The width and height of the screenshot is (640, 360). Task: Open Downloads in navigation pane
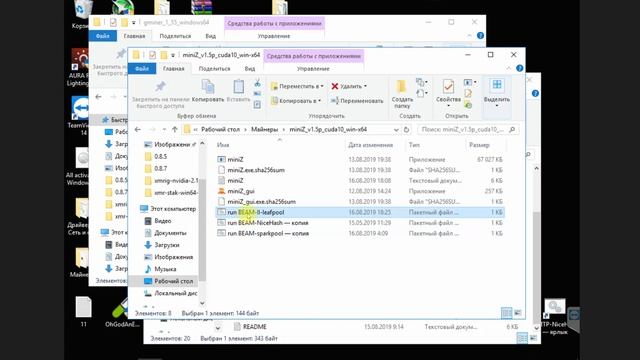pos(167,245)
